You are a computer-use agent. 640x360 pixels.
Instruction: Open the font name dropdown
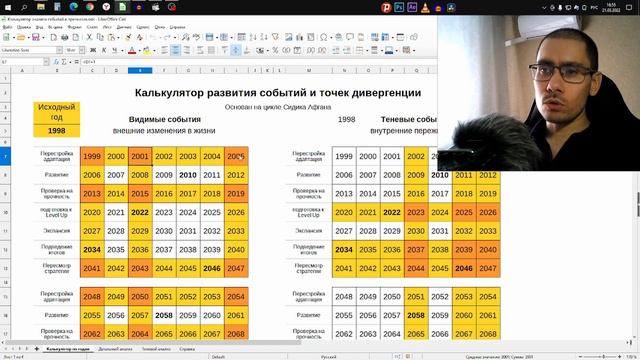[x=59, y=50]
